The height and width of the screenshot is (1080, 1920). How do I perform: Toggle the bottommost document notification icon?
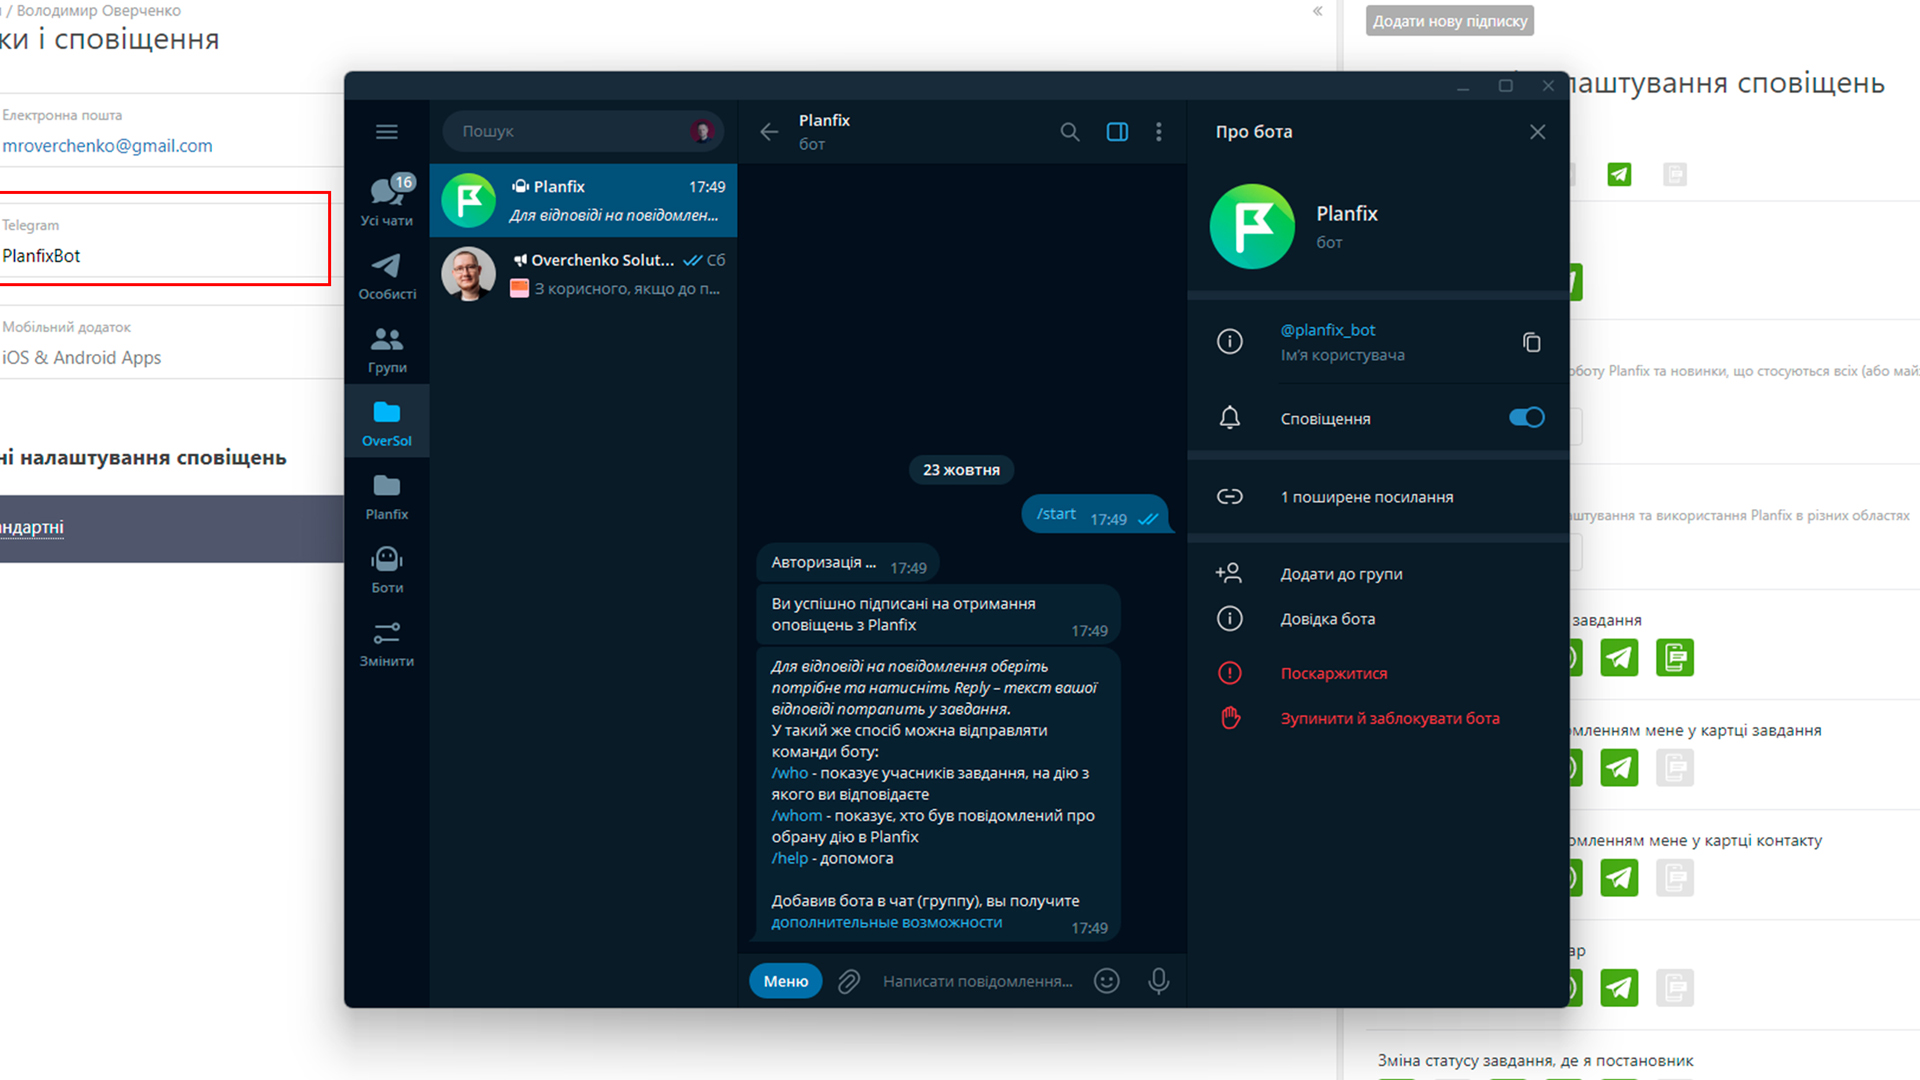(1675, 988)
